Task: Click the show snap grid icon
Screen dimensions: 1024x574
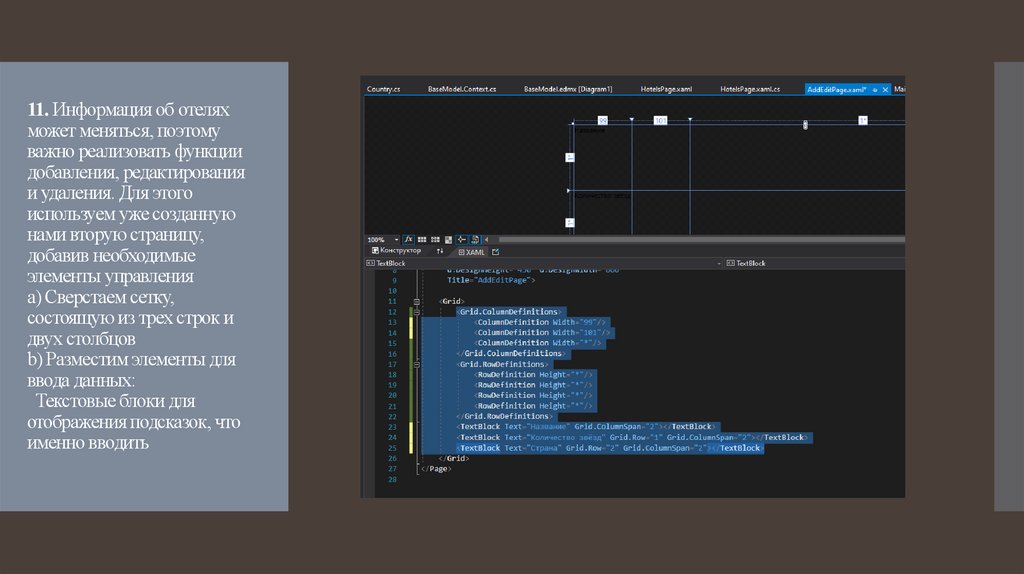Action: [422, 240]
